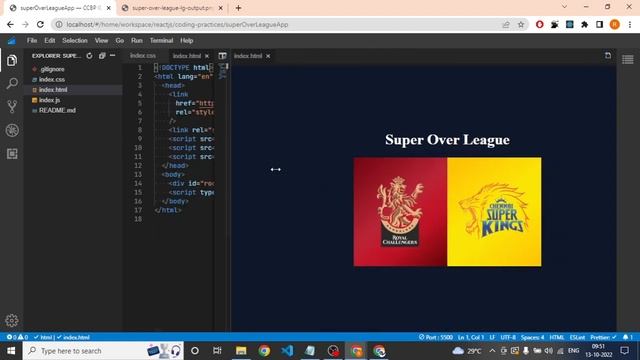Open the Chrome profile avatar
Screen dimensions: 640x360
(x=614, y=24)
